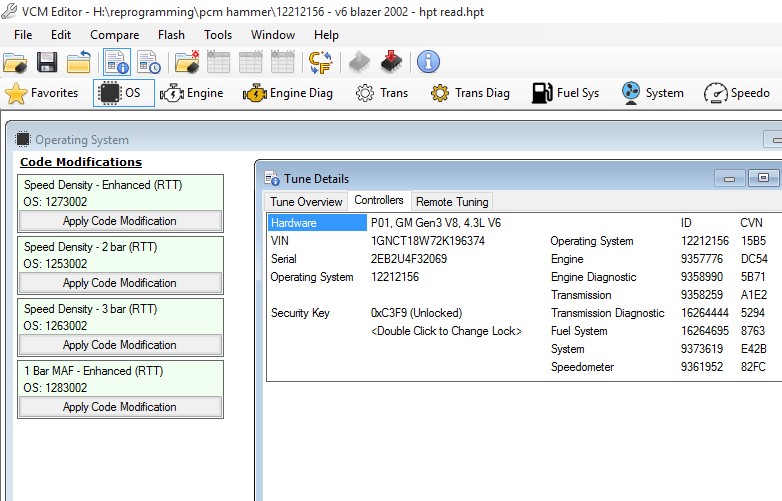The height and width of the screenshot is (501, 782).
Task: Click the OS: 1283002 label
Action: 55,388
